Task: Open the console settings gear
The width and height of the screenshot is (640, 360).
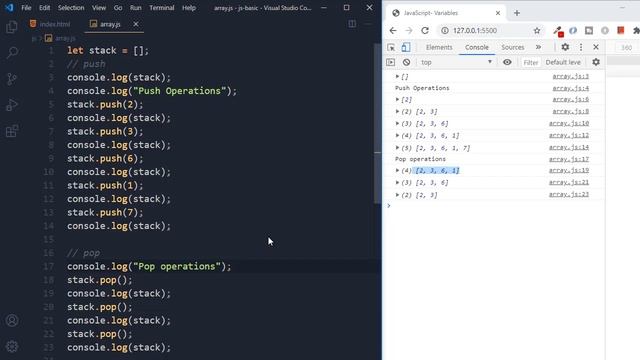Action: point(596,62)
